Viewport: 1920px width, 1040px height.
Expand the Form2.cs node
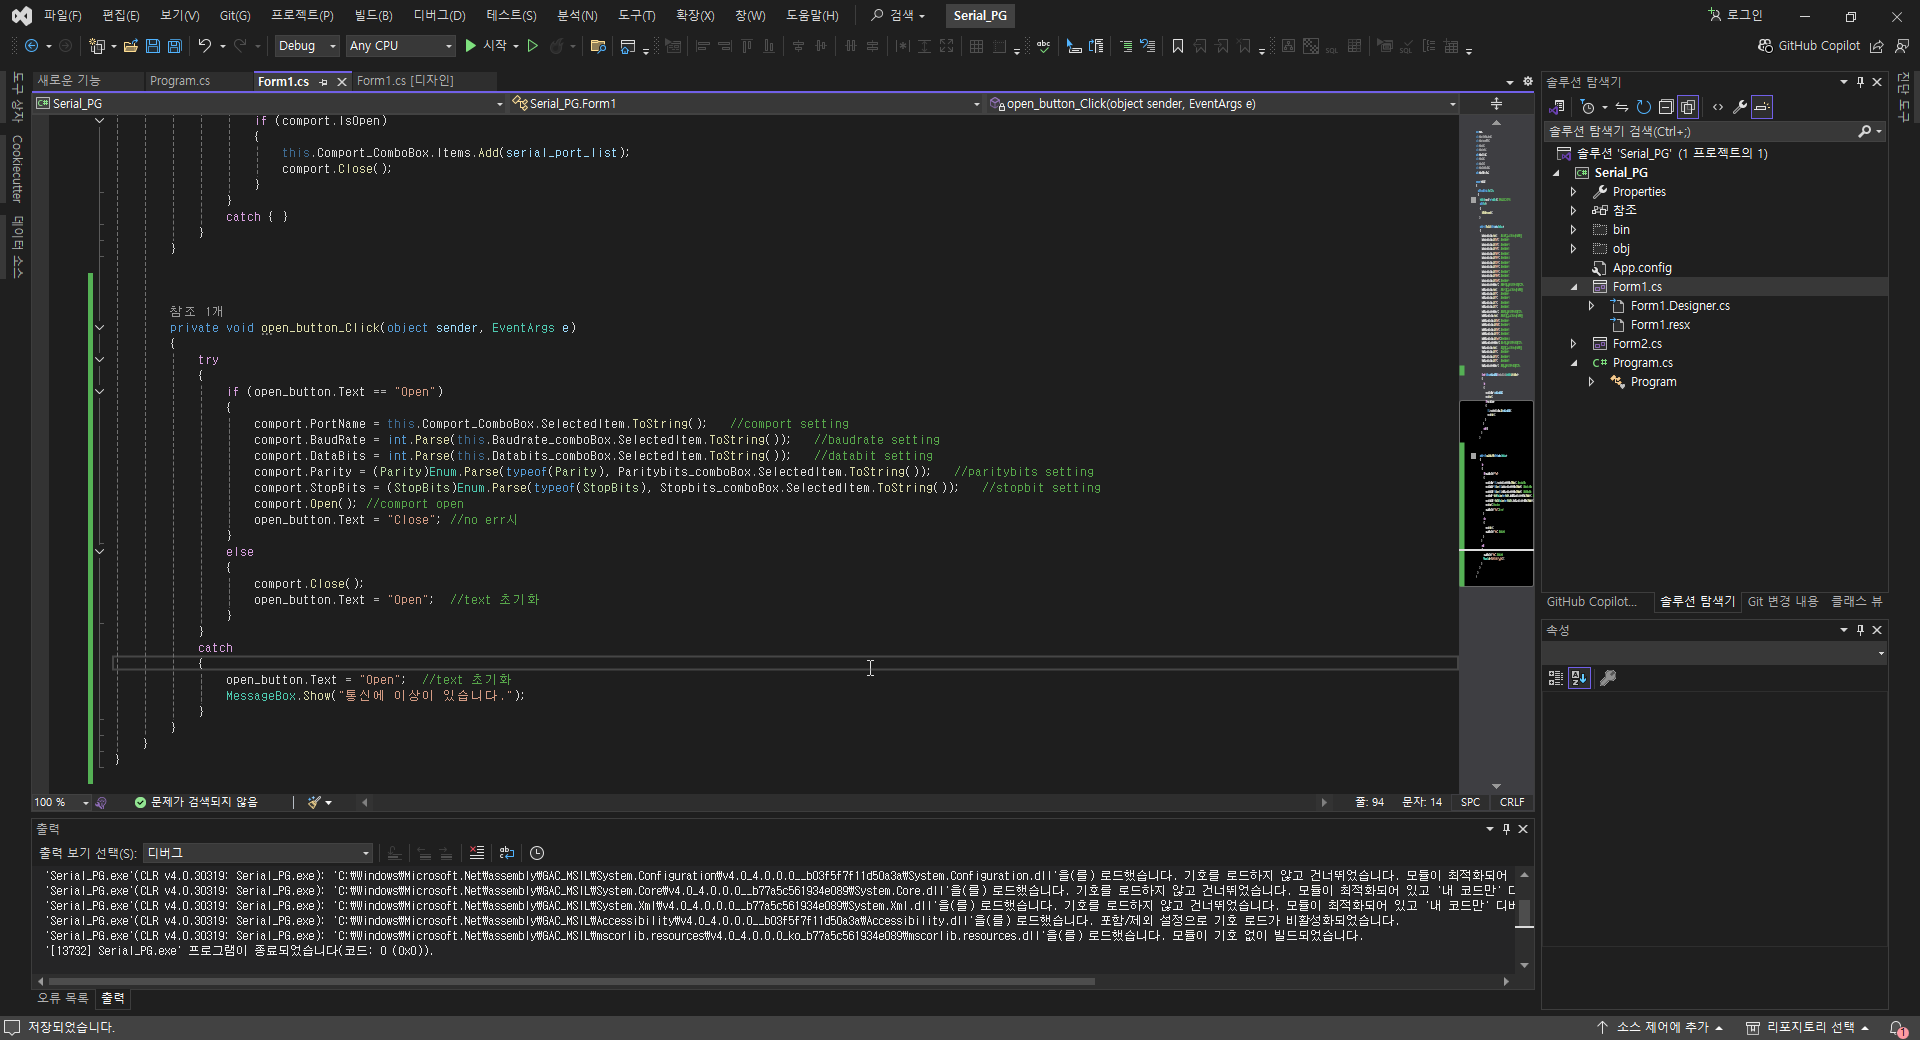click(1573, 344)
